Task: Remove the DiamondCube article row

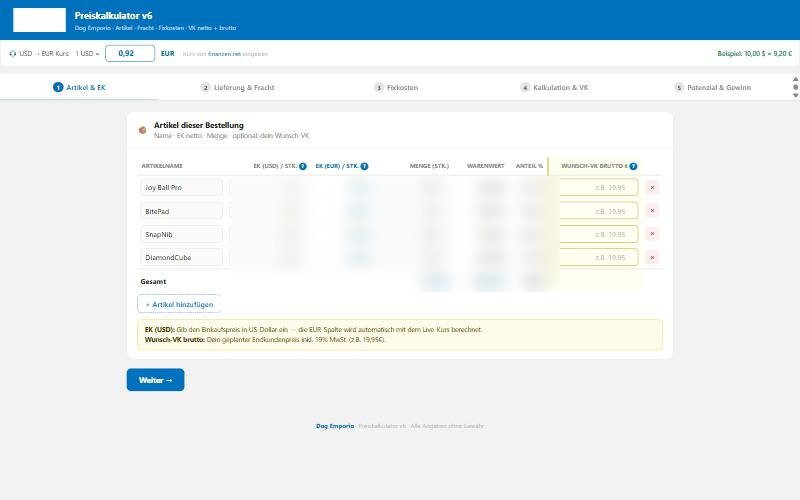Action: click(652, 257)
